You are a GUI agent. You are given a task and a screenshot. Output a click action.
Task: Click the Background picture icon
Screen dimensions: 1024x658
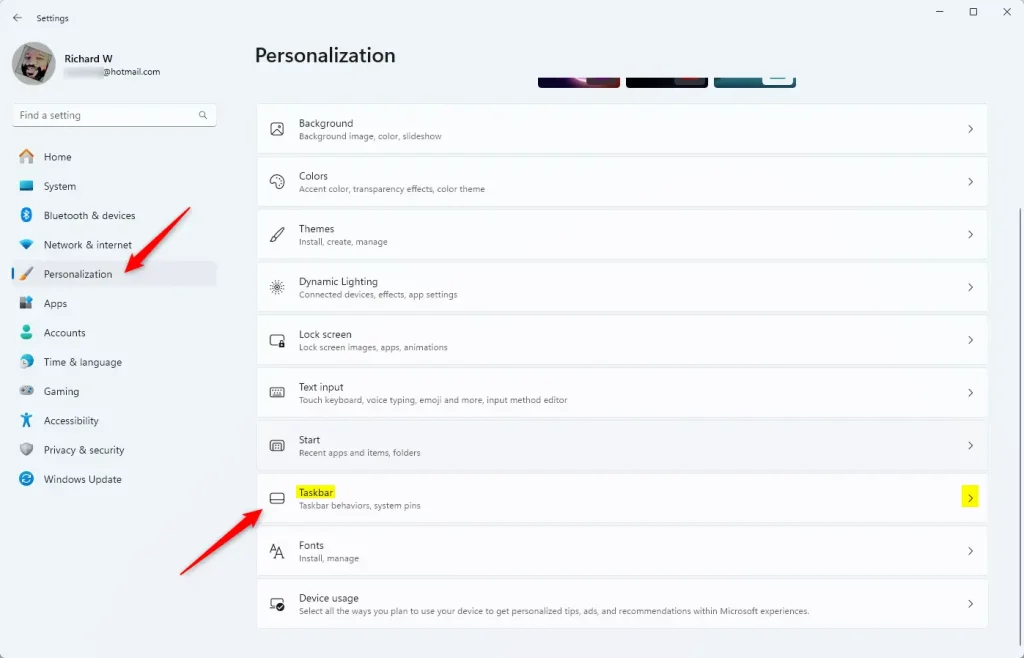pos(277,129)
